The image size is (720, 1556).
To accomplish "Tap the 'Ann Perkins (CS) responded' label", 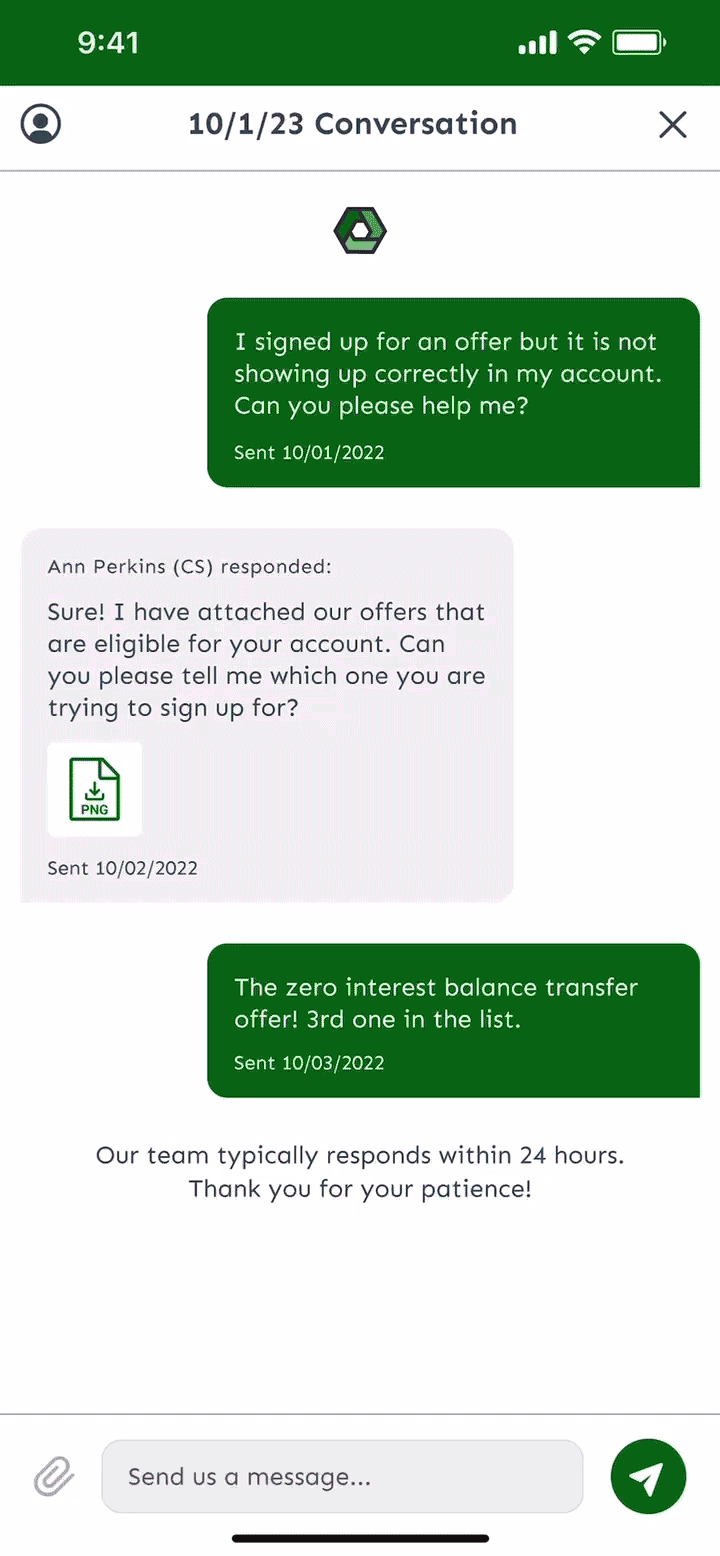I will tap(190, 567).
